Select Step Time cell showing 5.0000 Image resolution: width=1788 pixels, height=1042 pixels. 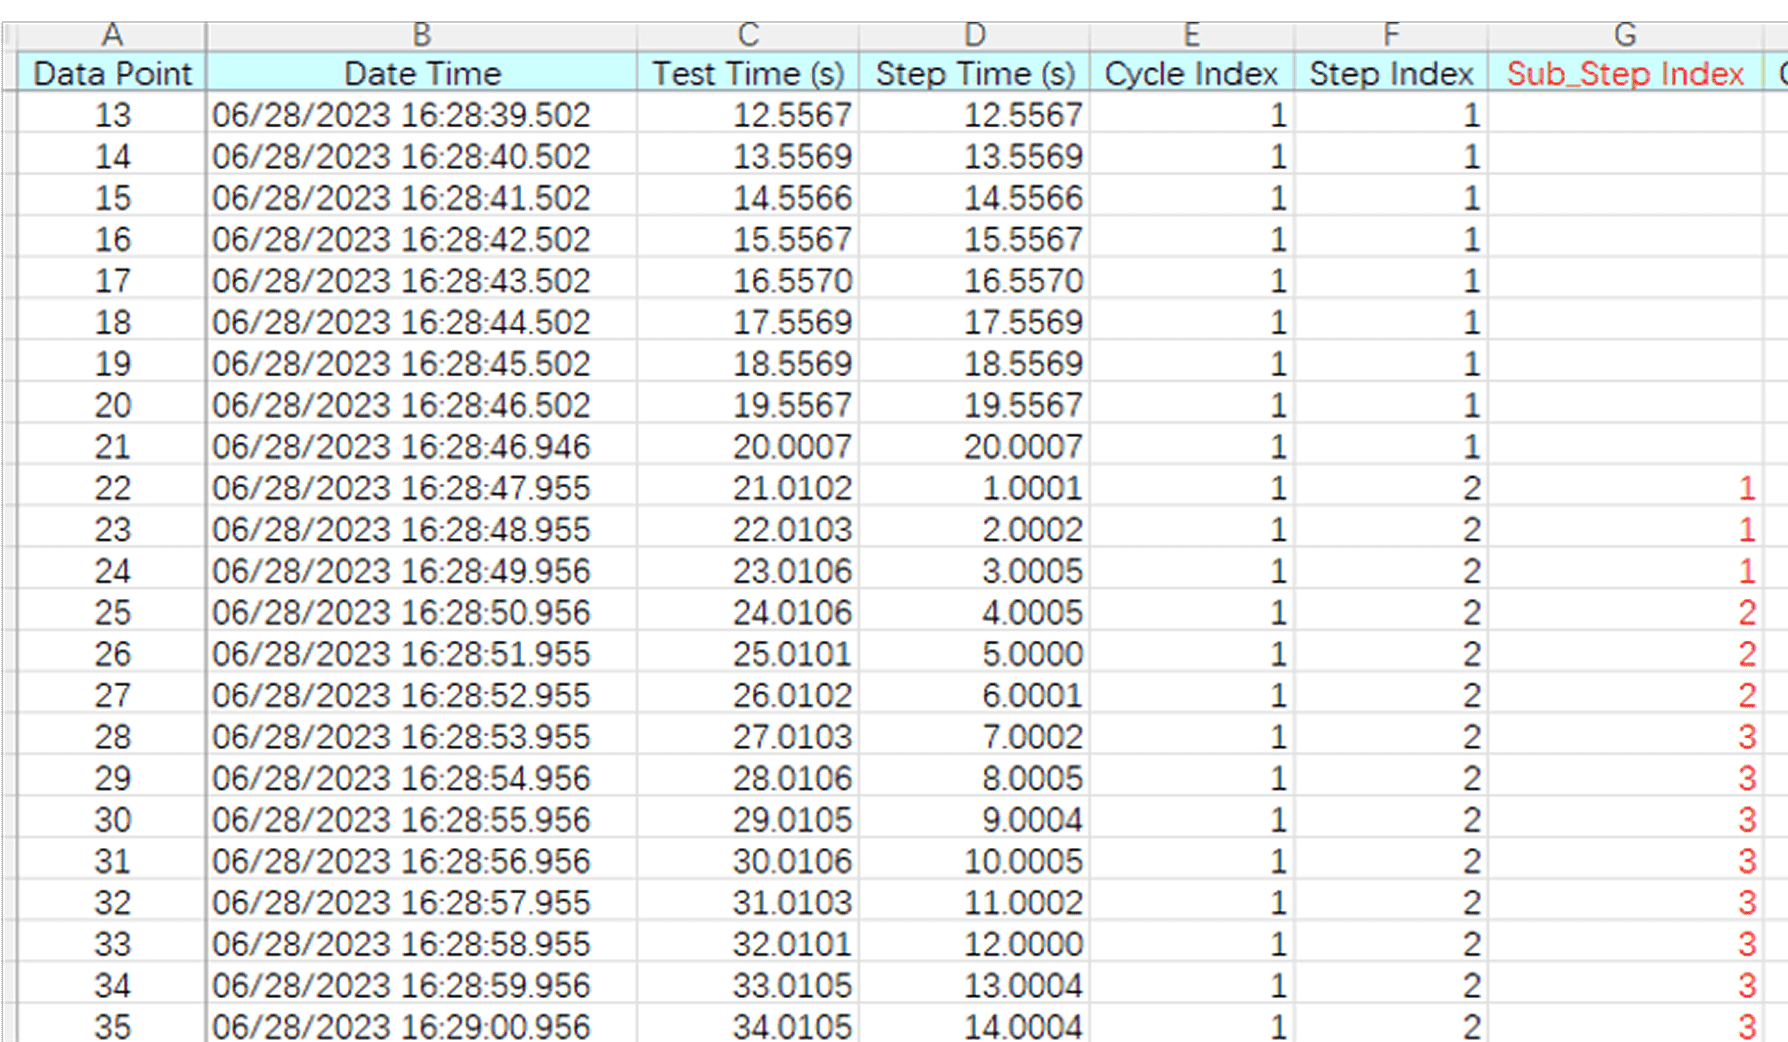[x=1031, y=655]
